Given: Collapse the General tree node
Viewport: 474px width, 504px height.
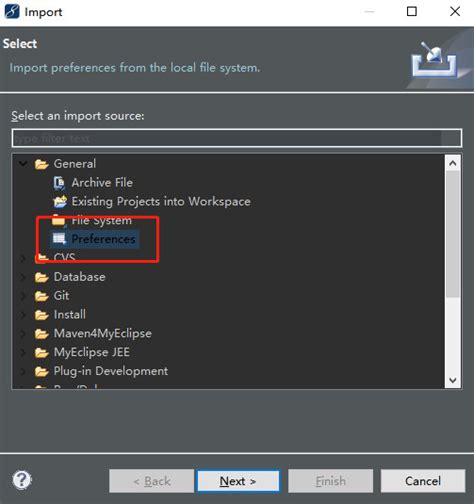Looking at the screenshot, I should coord(23,164).
